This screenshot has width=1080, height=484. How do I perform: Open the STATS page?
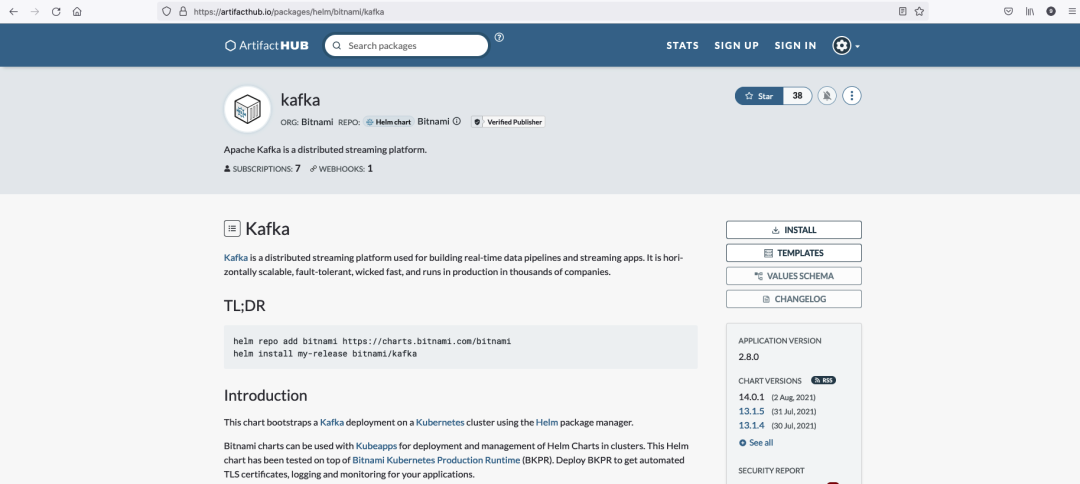pyautogui.click(x=683, y=45)
